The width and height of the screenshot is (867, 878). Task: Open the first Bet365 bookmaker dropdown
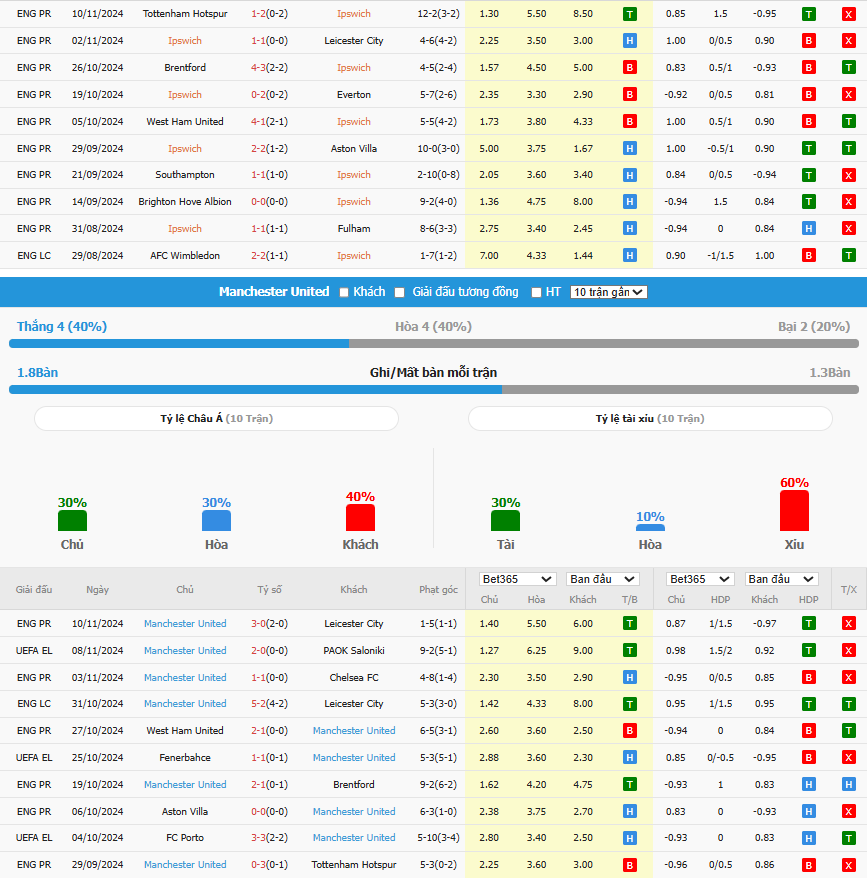(x=518, y=579)
